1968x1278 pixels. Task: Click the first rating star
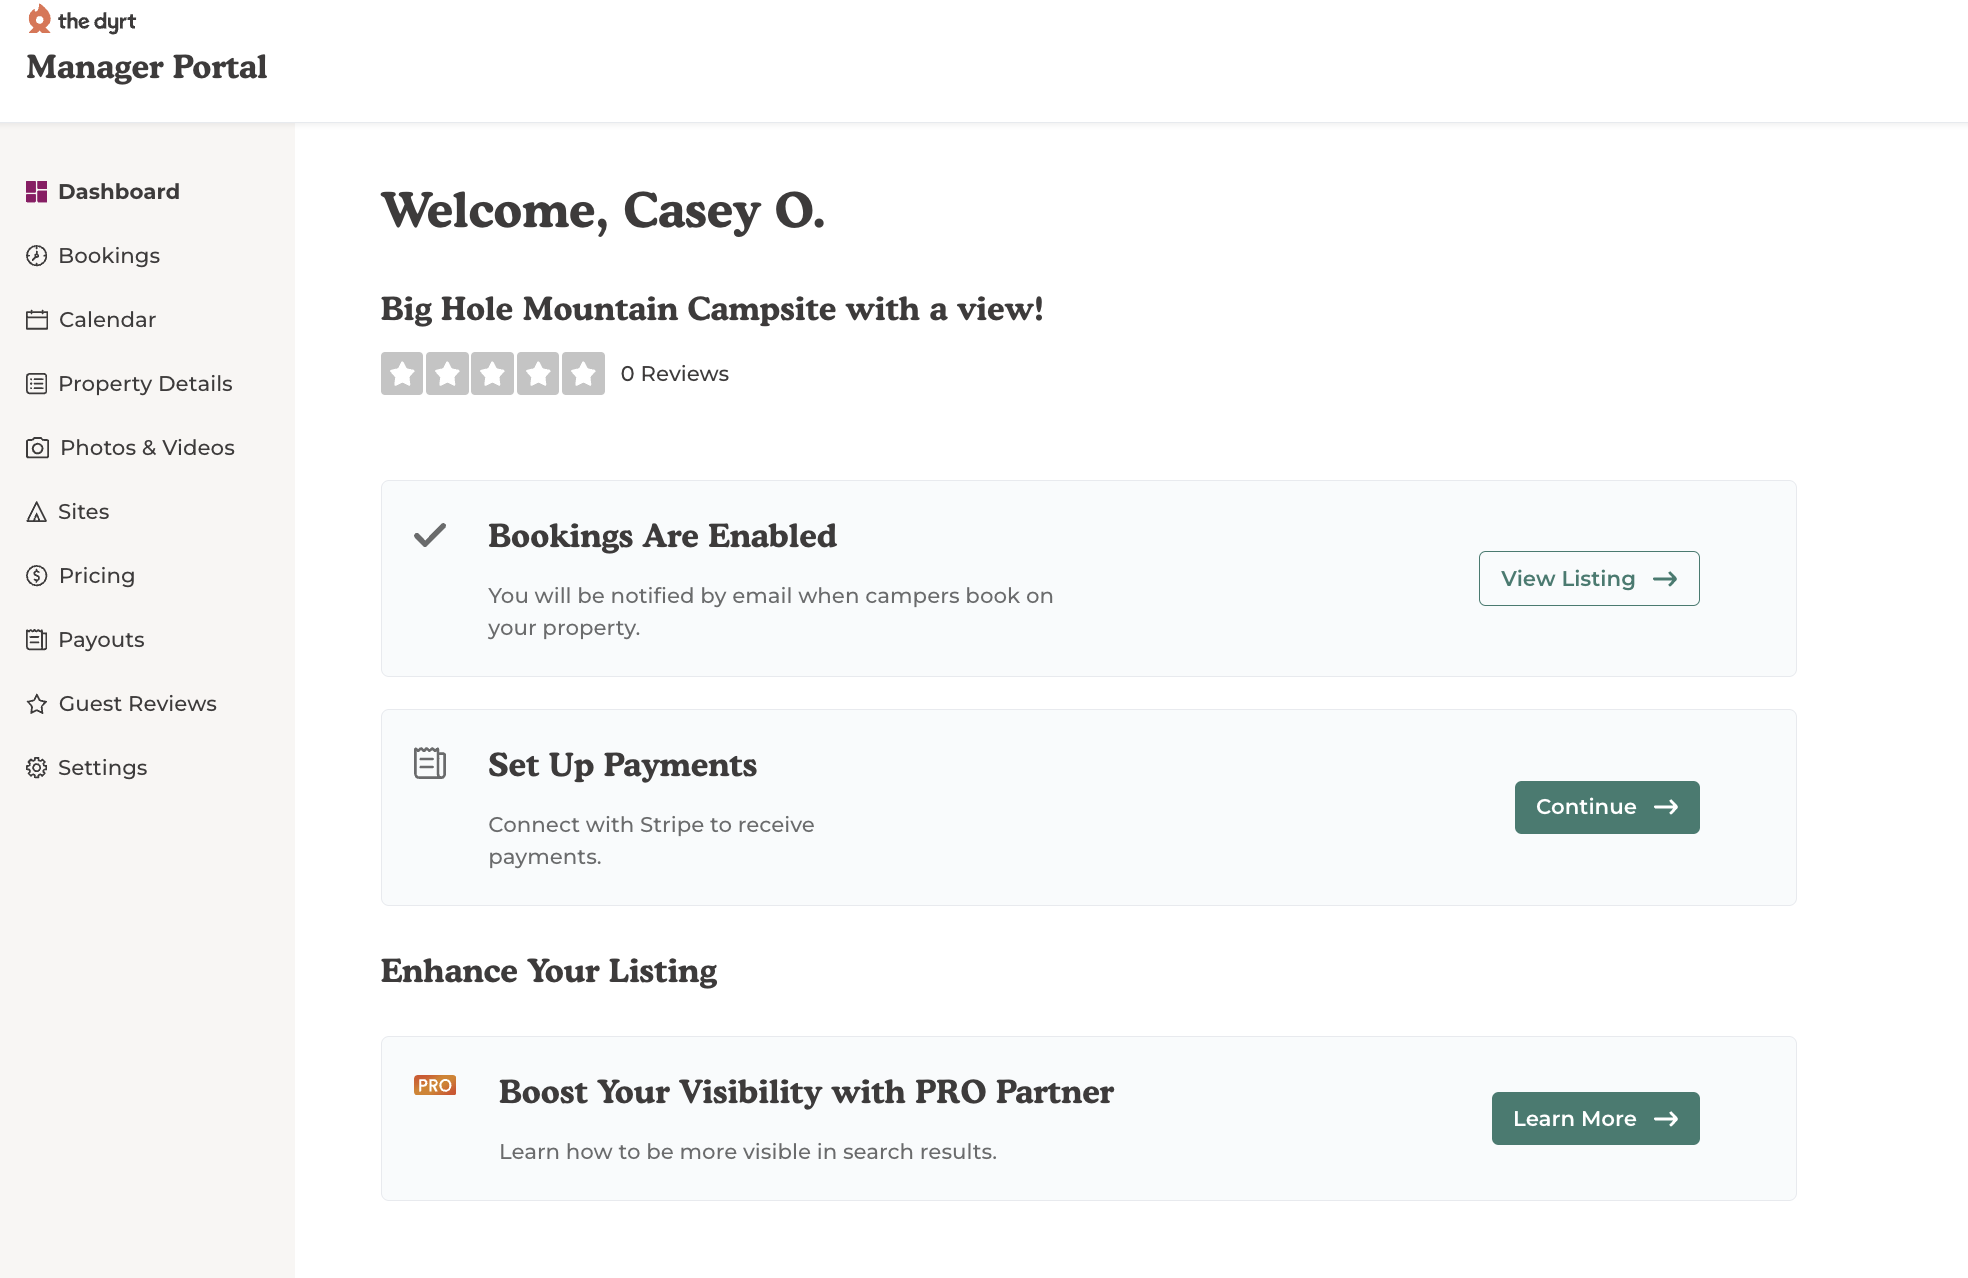click(x=402, y=374)
